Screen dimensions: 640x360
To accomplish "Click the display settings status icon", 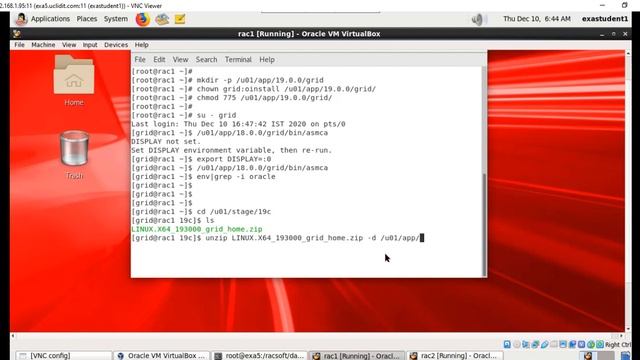I will coord(563,344).
